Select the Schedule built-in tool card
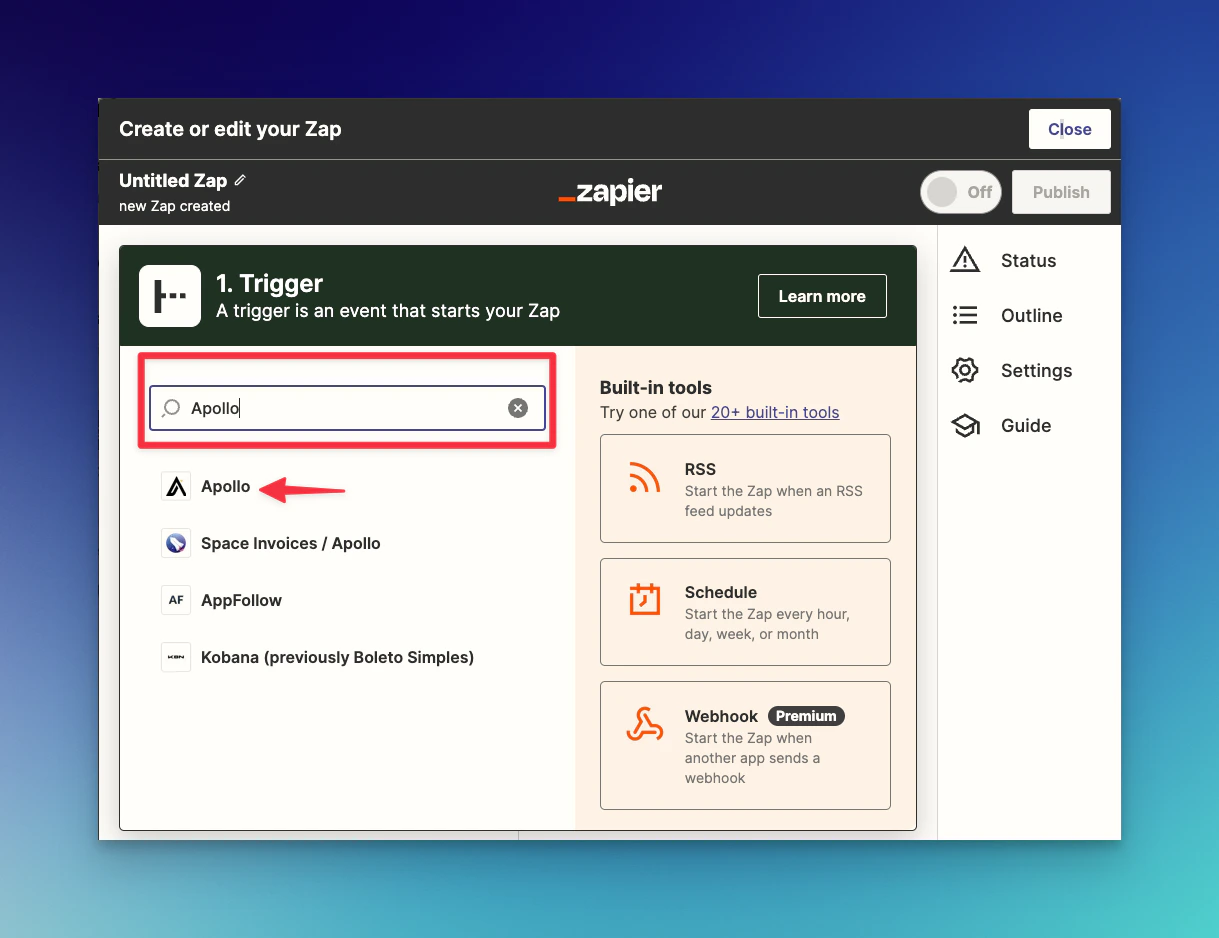This screenshot has height=938, width=1219. (745, 612)
